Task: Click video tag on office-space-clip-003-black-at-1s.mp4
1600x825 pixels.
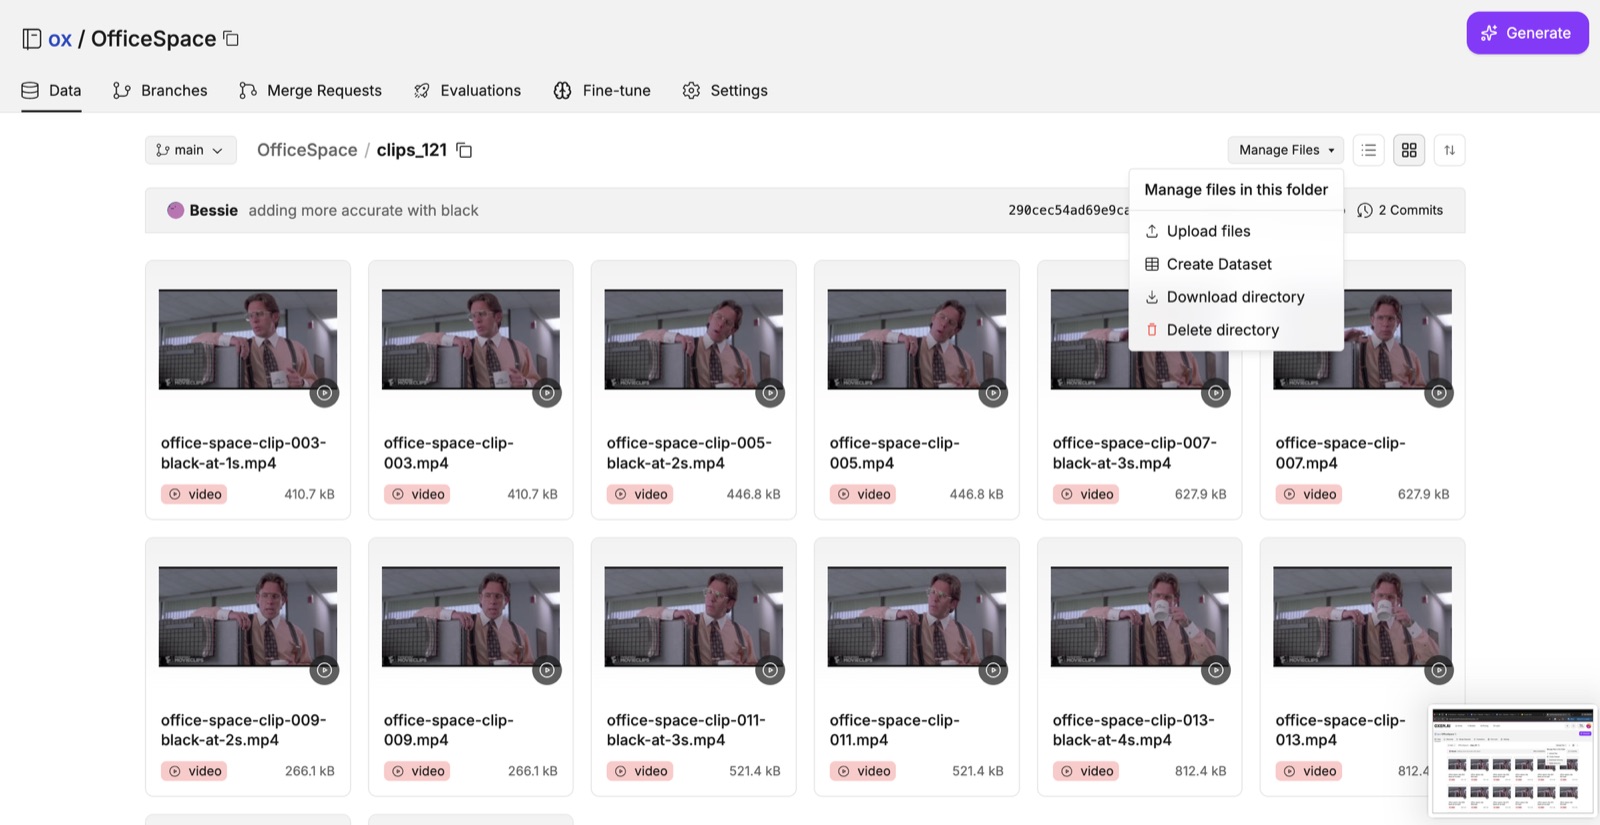Action: point(194,494)
